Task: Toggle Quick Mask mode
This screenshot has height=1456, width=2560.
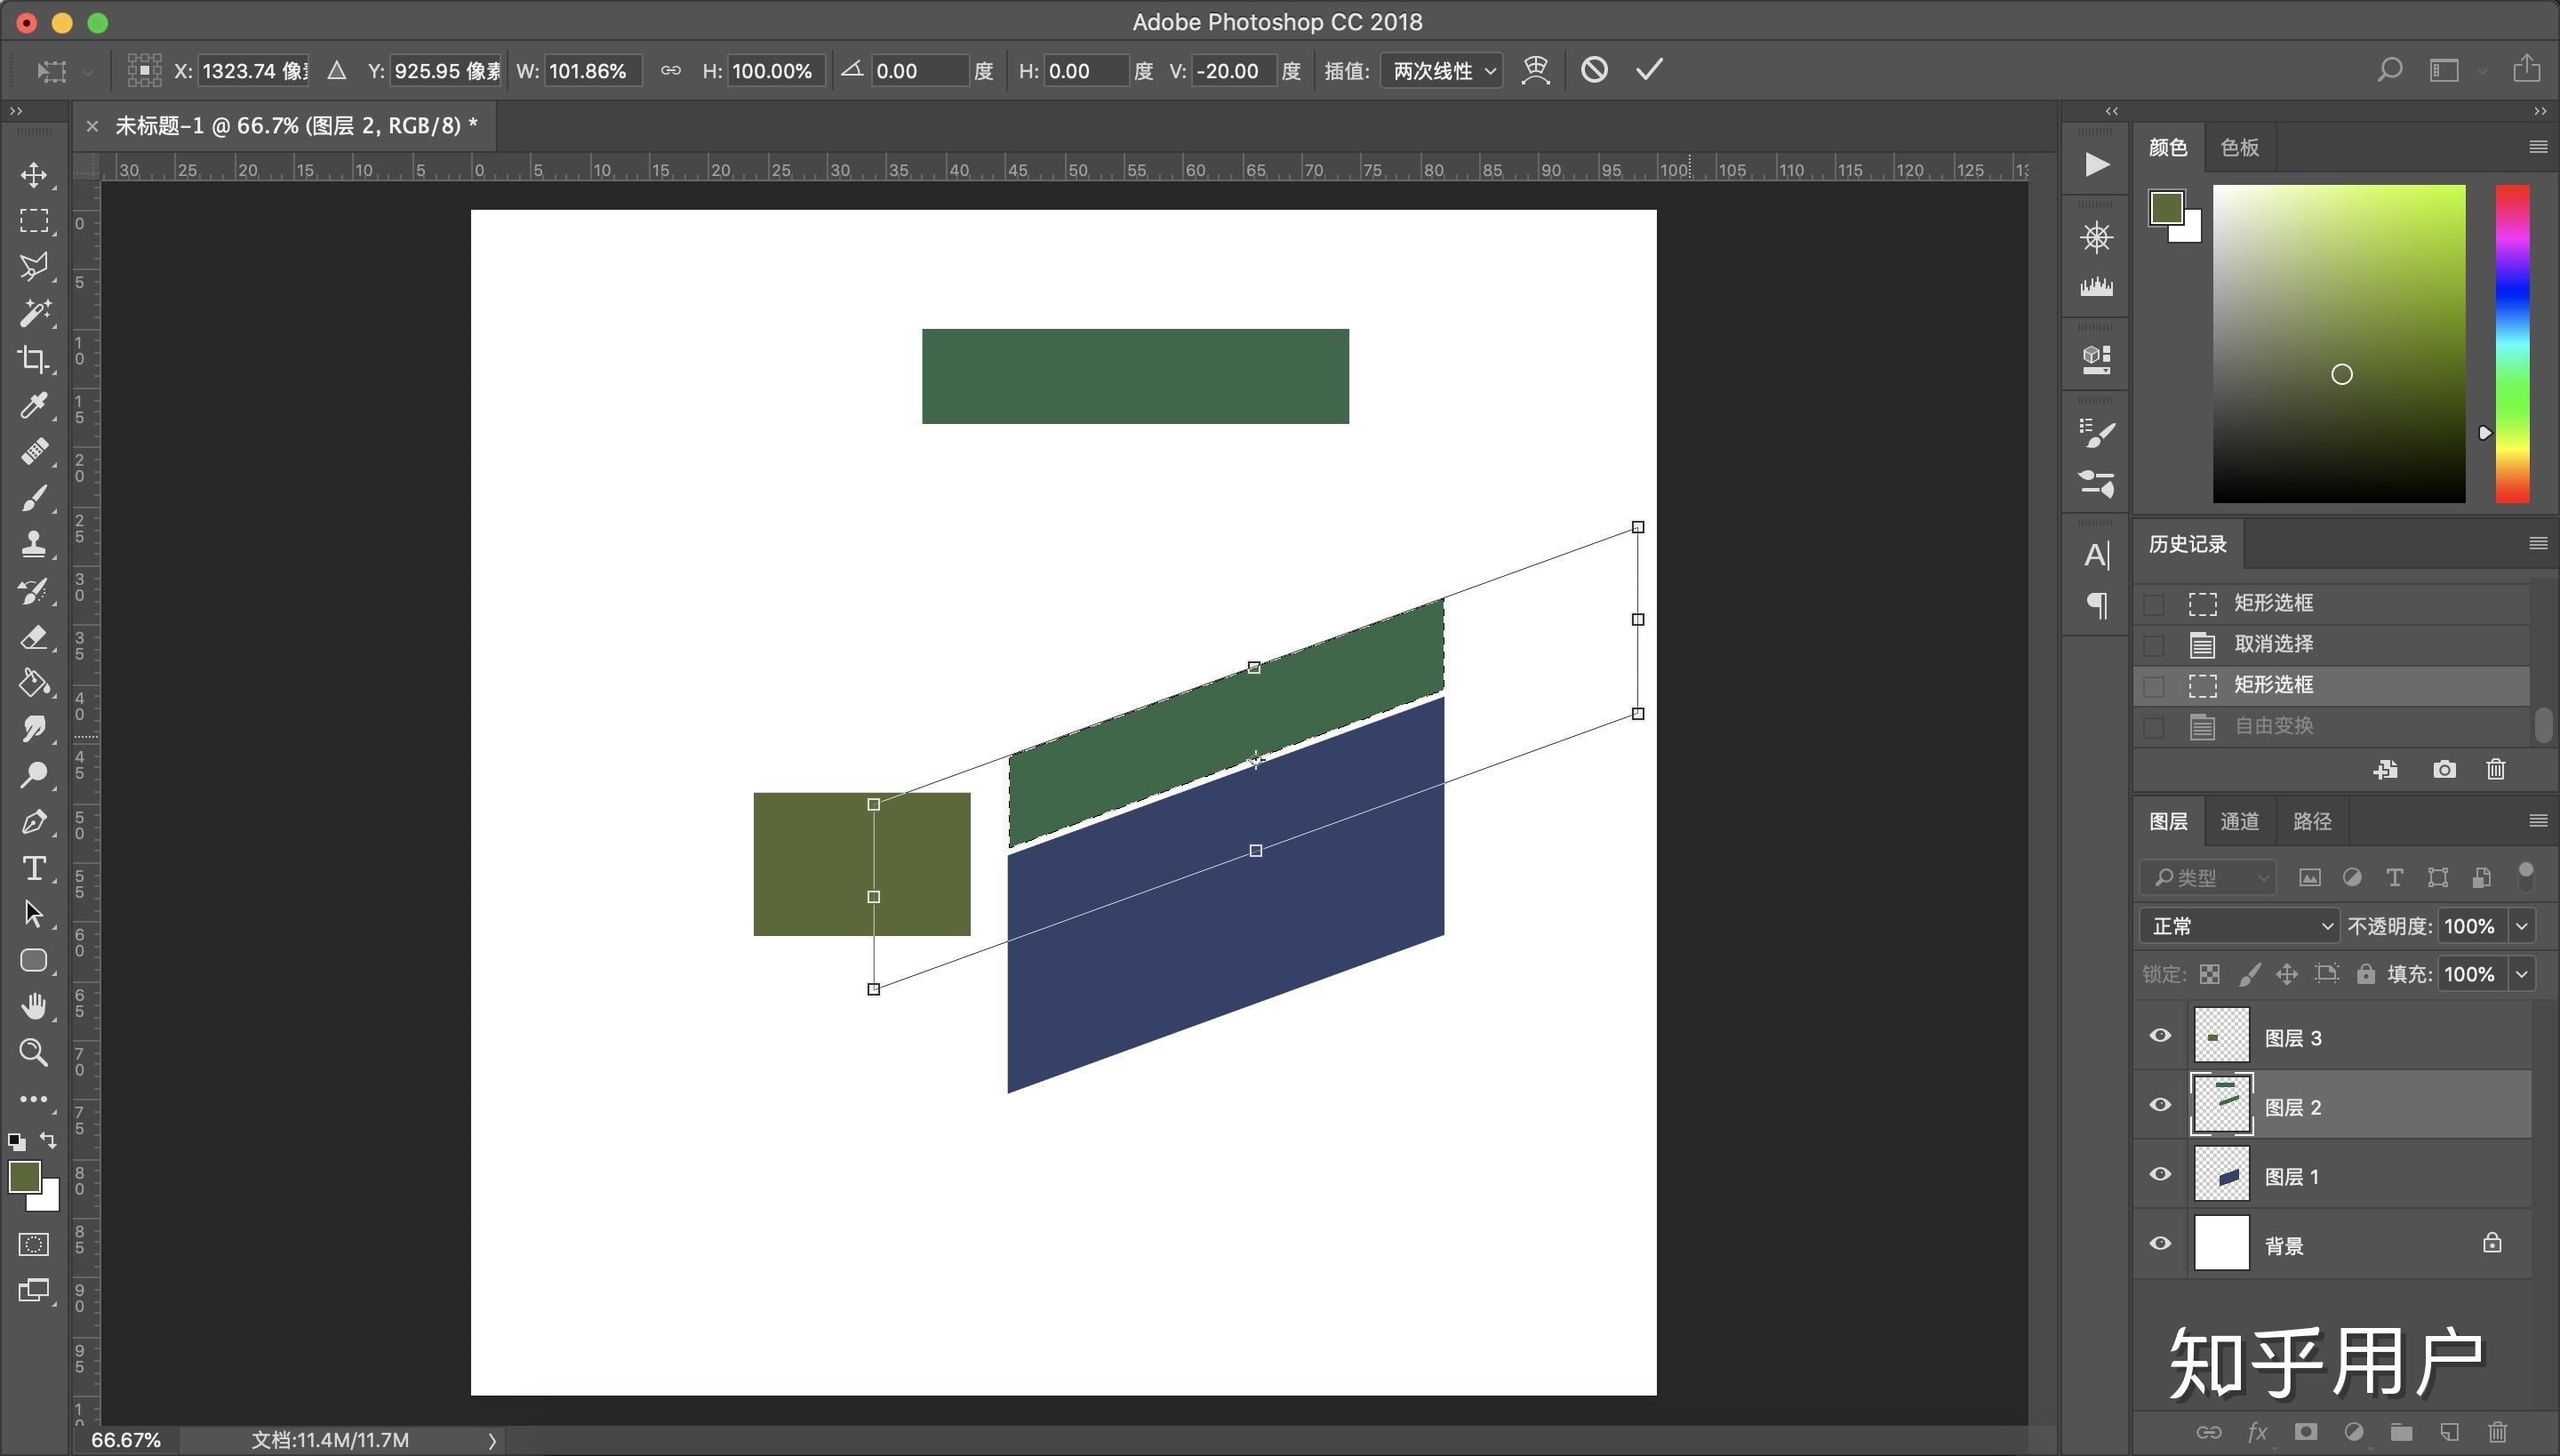Action: (34, 1244)
